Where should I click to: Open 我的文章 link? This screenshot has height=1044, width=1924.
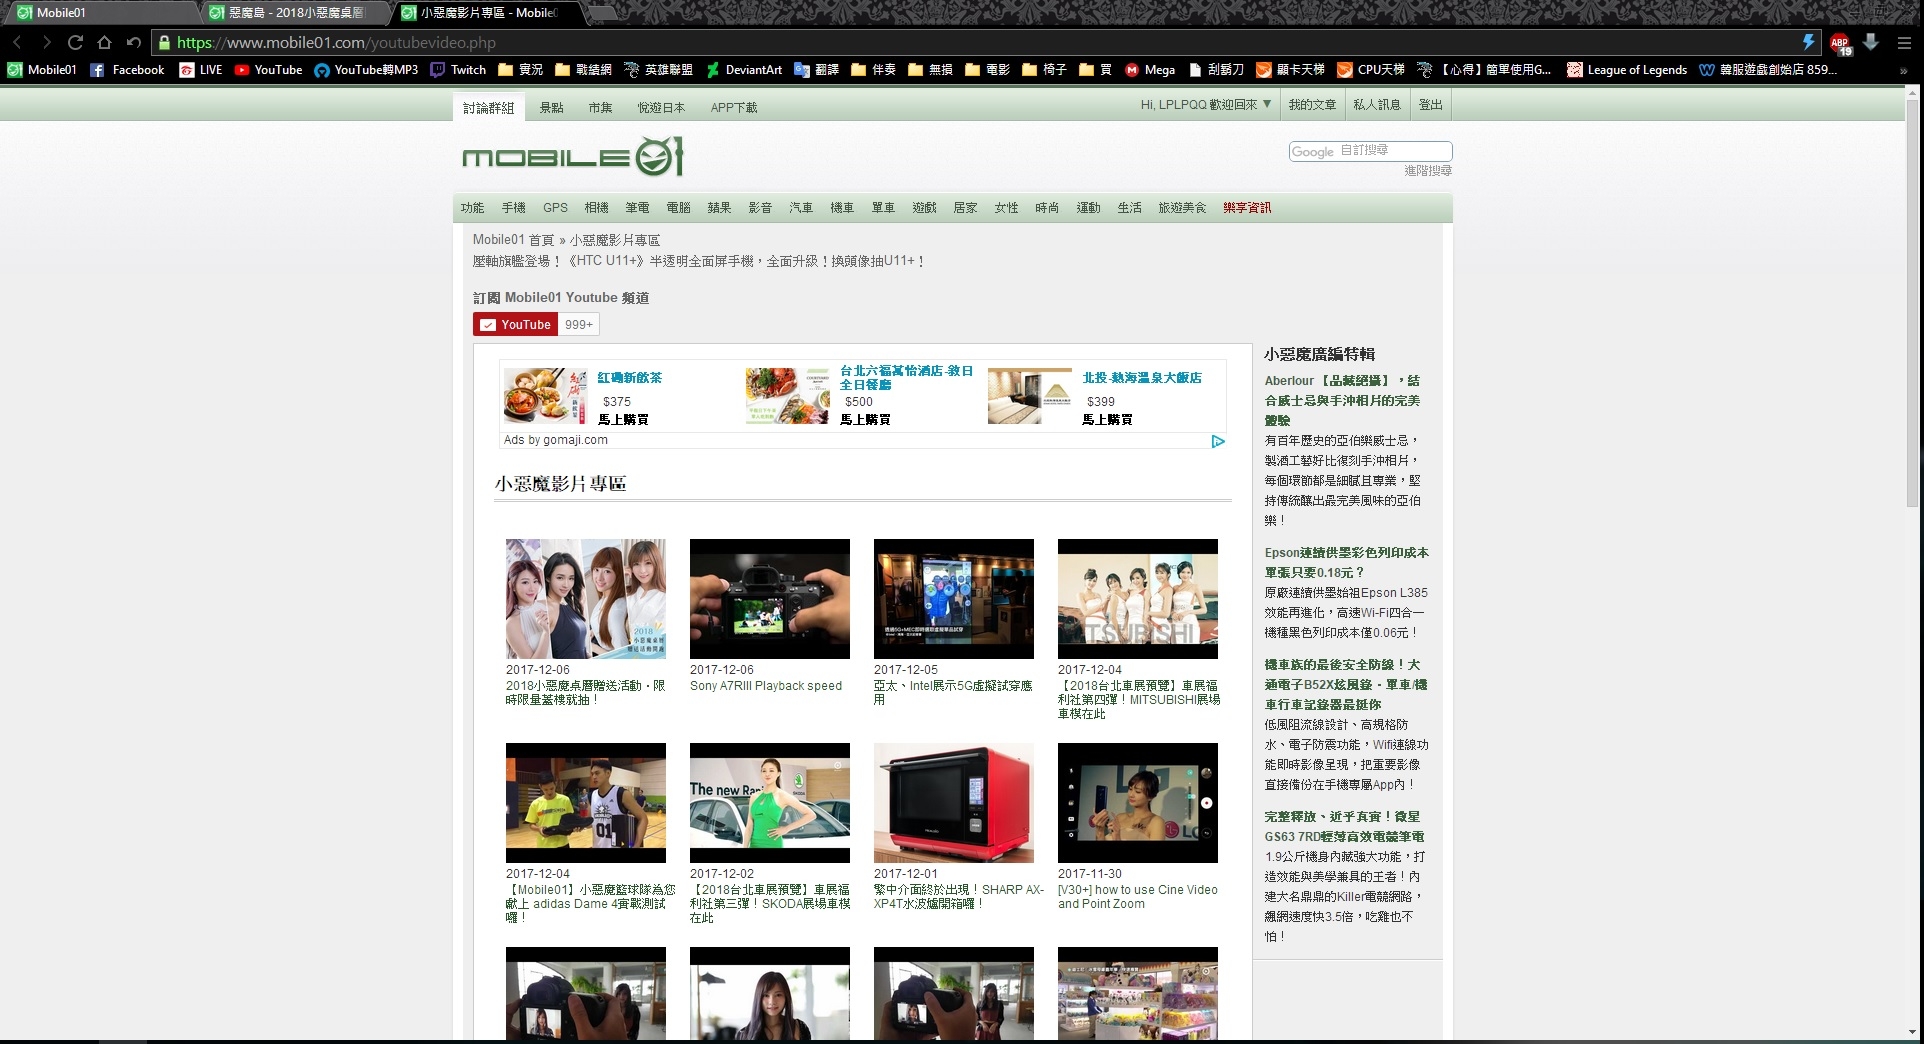tap(1312, 104)
